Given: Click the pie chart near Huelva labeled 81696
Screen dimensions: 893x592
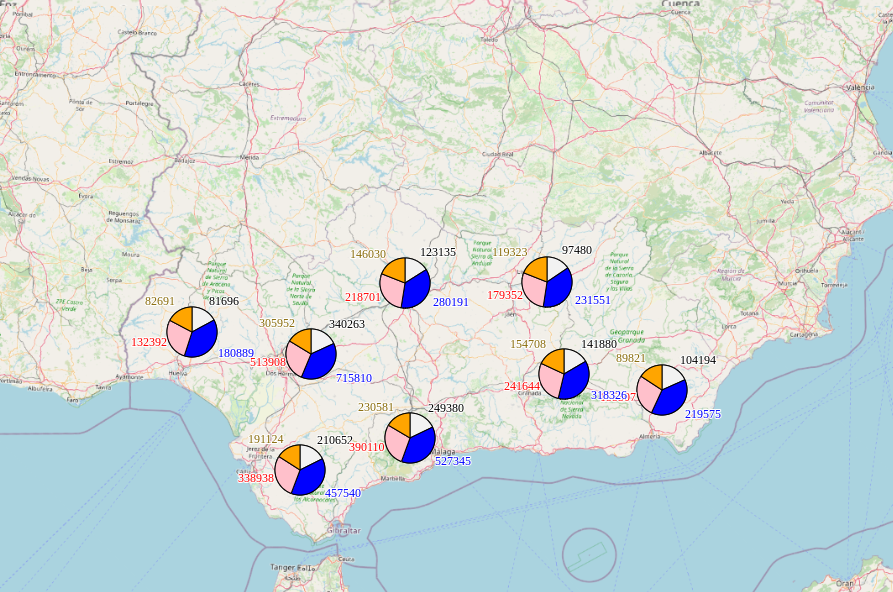Looking at the screenshot, I should [192, 332].
